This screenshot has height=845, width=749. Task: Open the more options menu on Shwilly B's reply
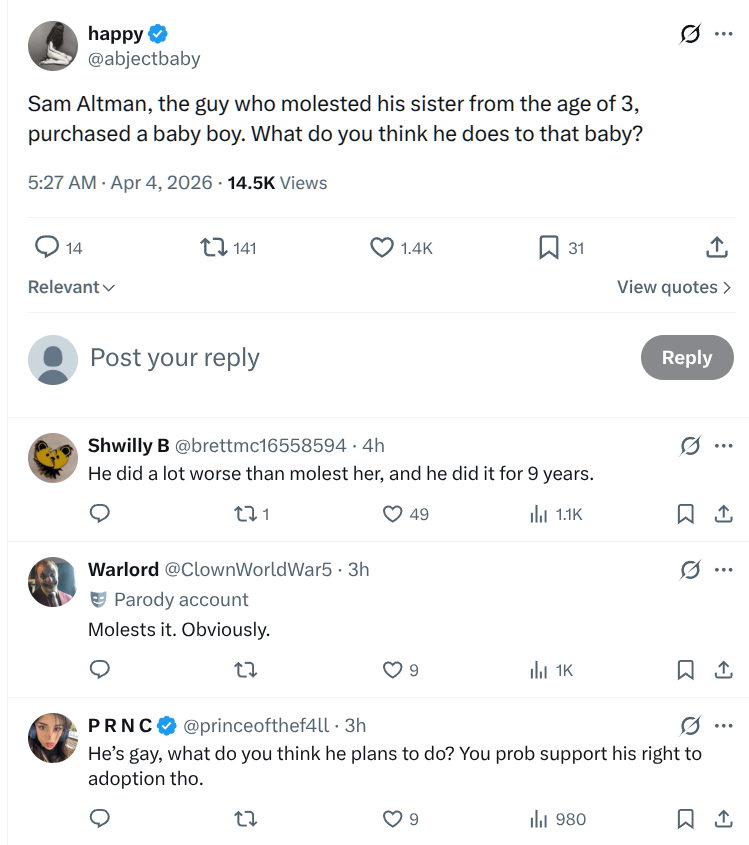tap(723, 446)
